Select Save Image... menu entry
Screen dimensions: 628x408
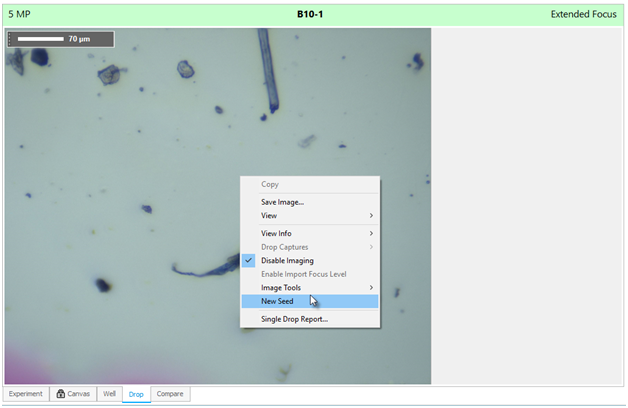(310, 202)
